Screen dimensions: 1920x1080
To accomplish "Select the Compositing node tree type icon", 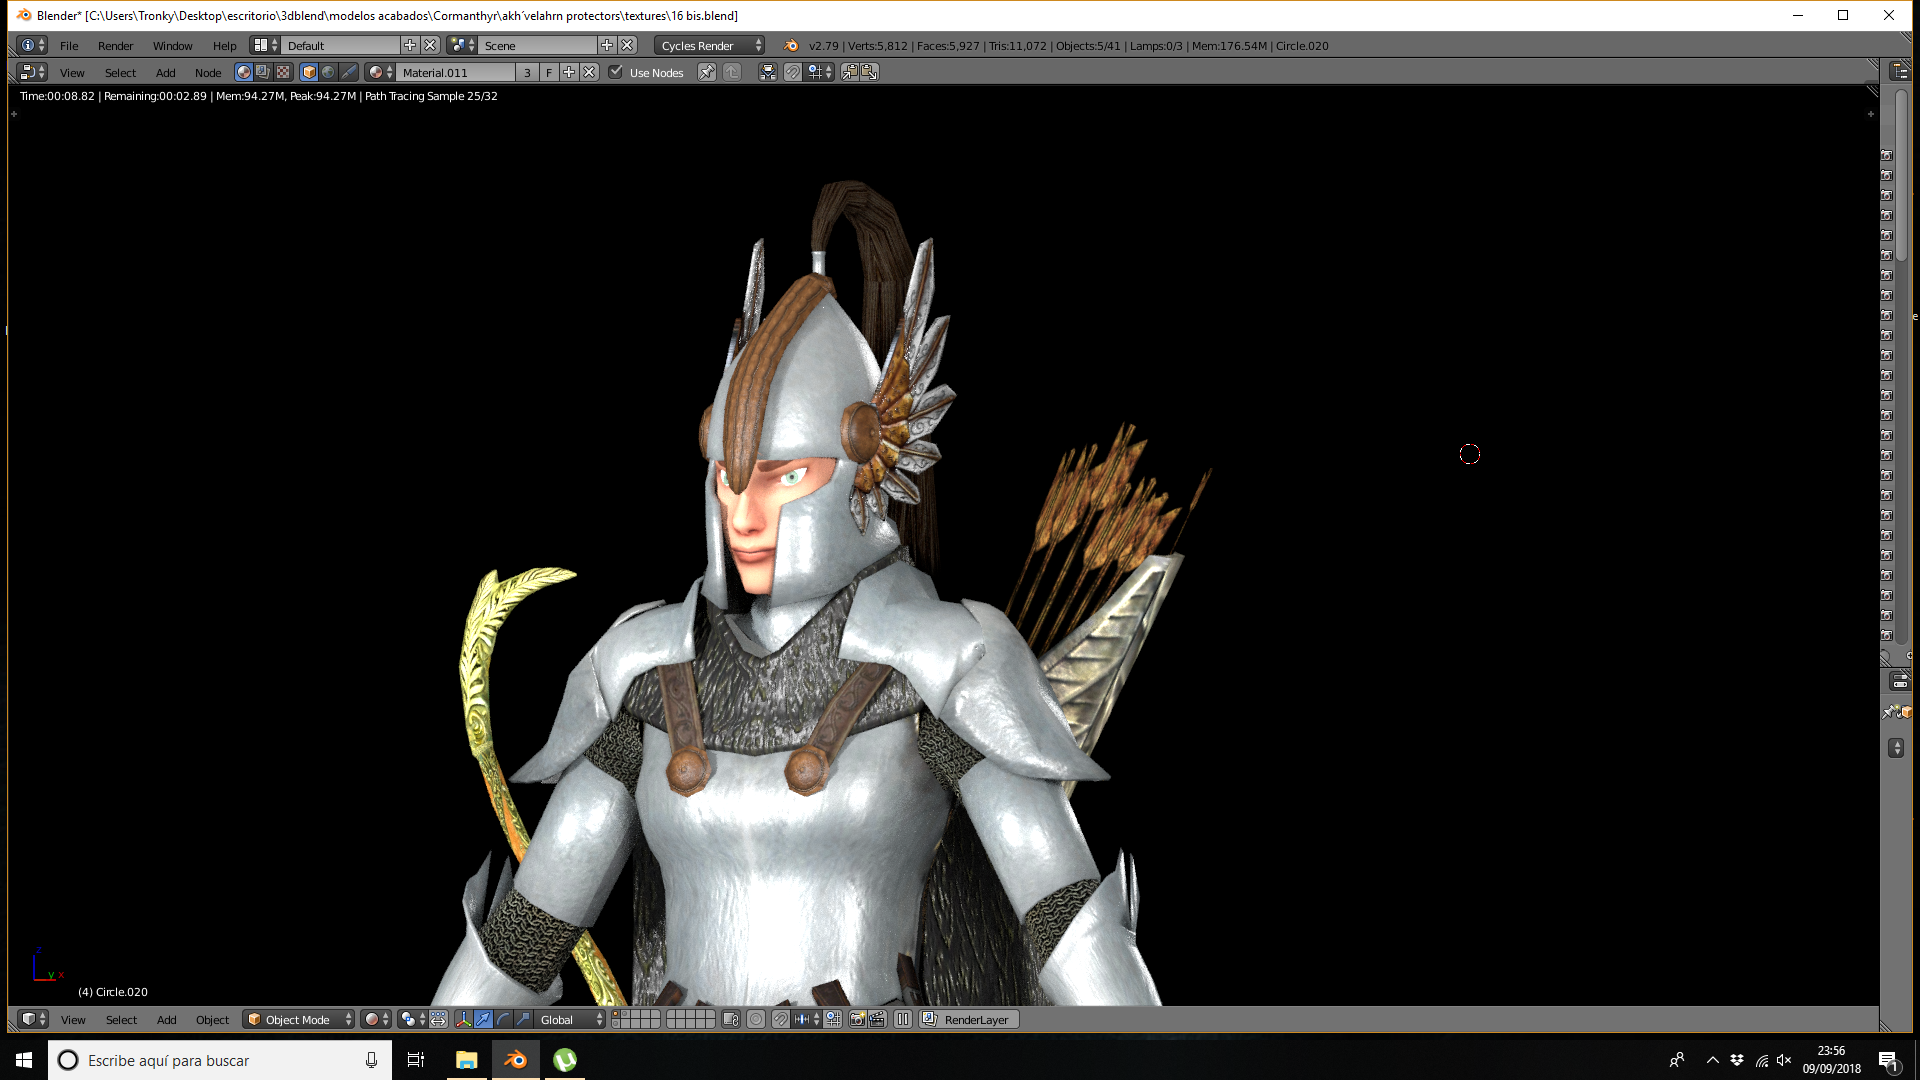I will click(x=263, y=72).
